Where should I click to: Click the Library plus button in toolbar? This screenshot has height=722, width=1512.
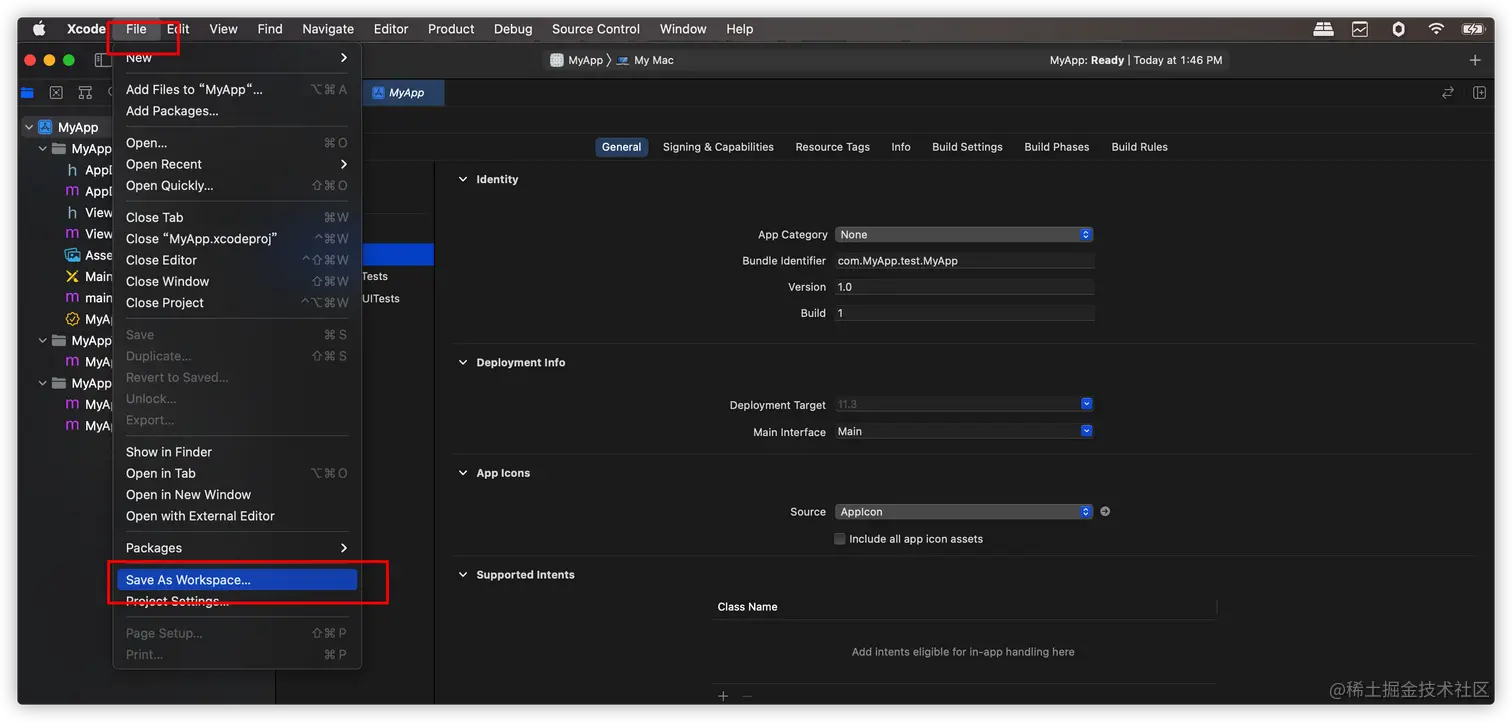[x=1475, y=60]
